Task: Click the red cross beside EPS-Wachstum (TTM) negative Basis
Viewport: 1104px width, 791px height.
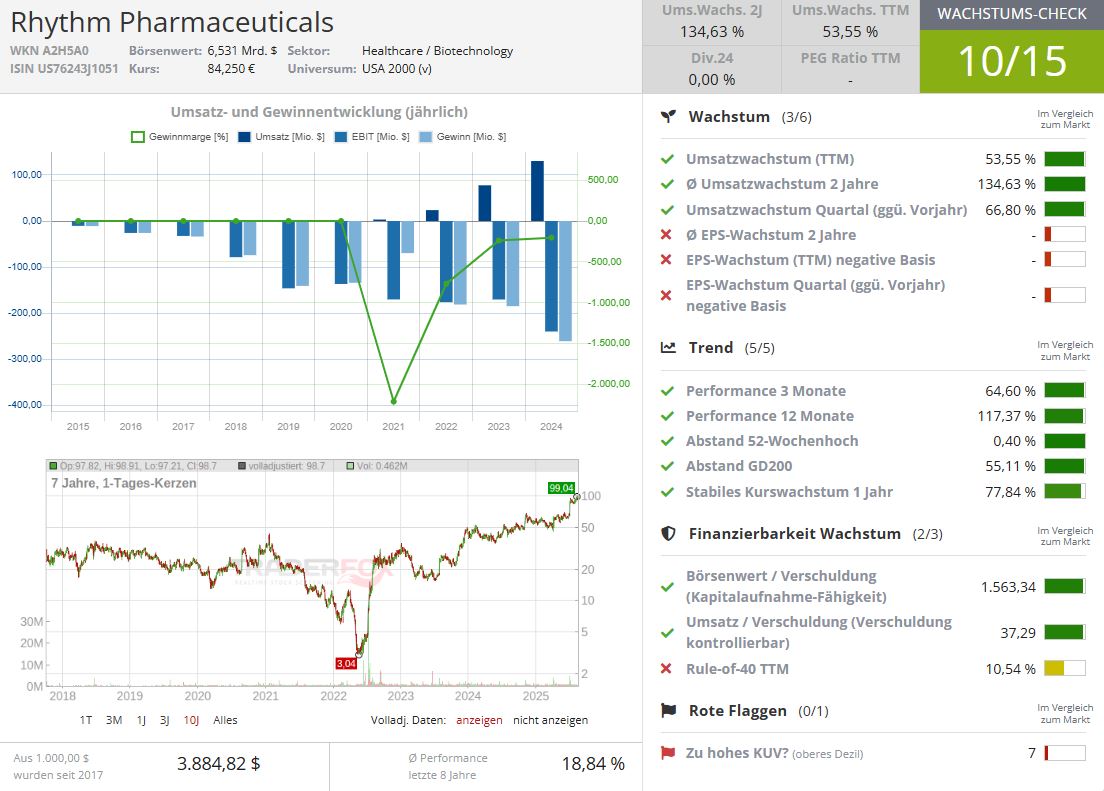Action: (666, 260)
